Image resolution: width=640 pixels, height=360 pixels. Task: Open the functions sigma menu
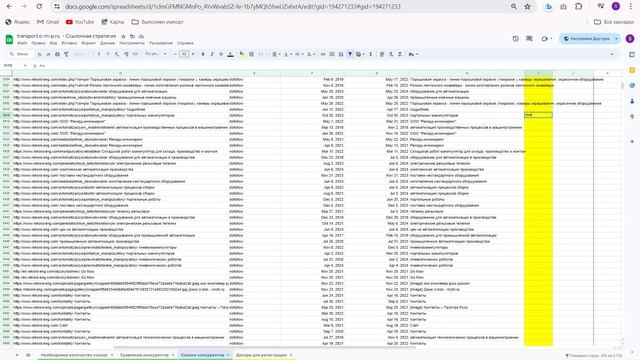371,54
